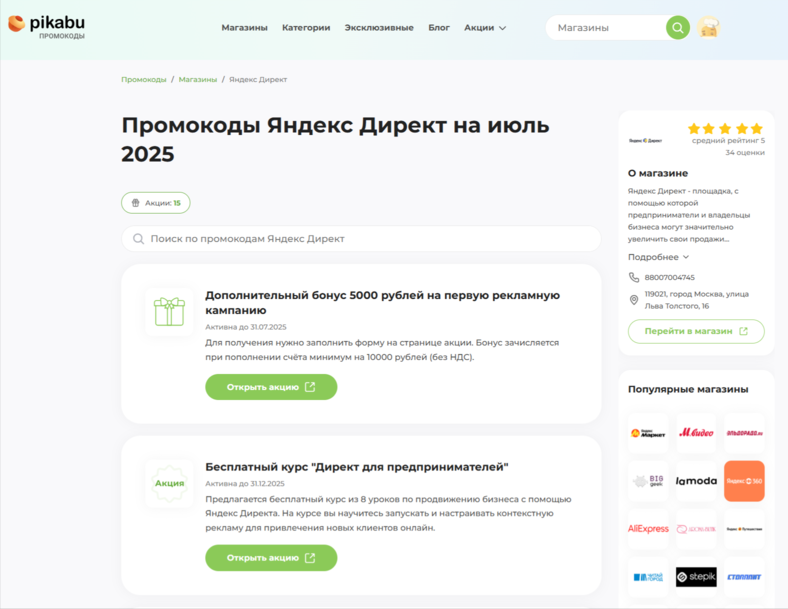Open the pink store logo beside AliExpress
Image resolution: width=788 pixels, height=609 pixels.
696,529
